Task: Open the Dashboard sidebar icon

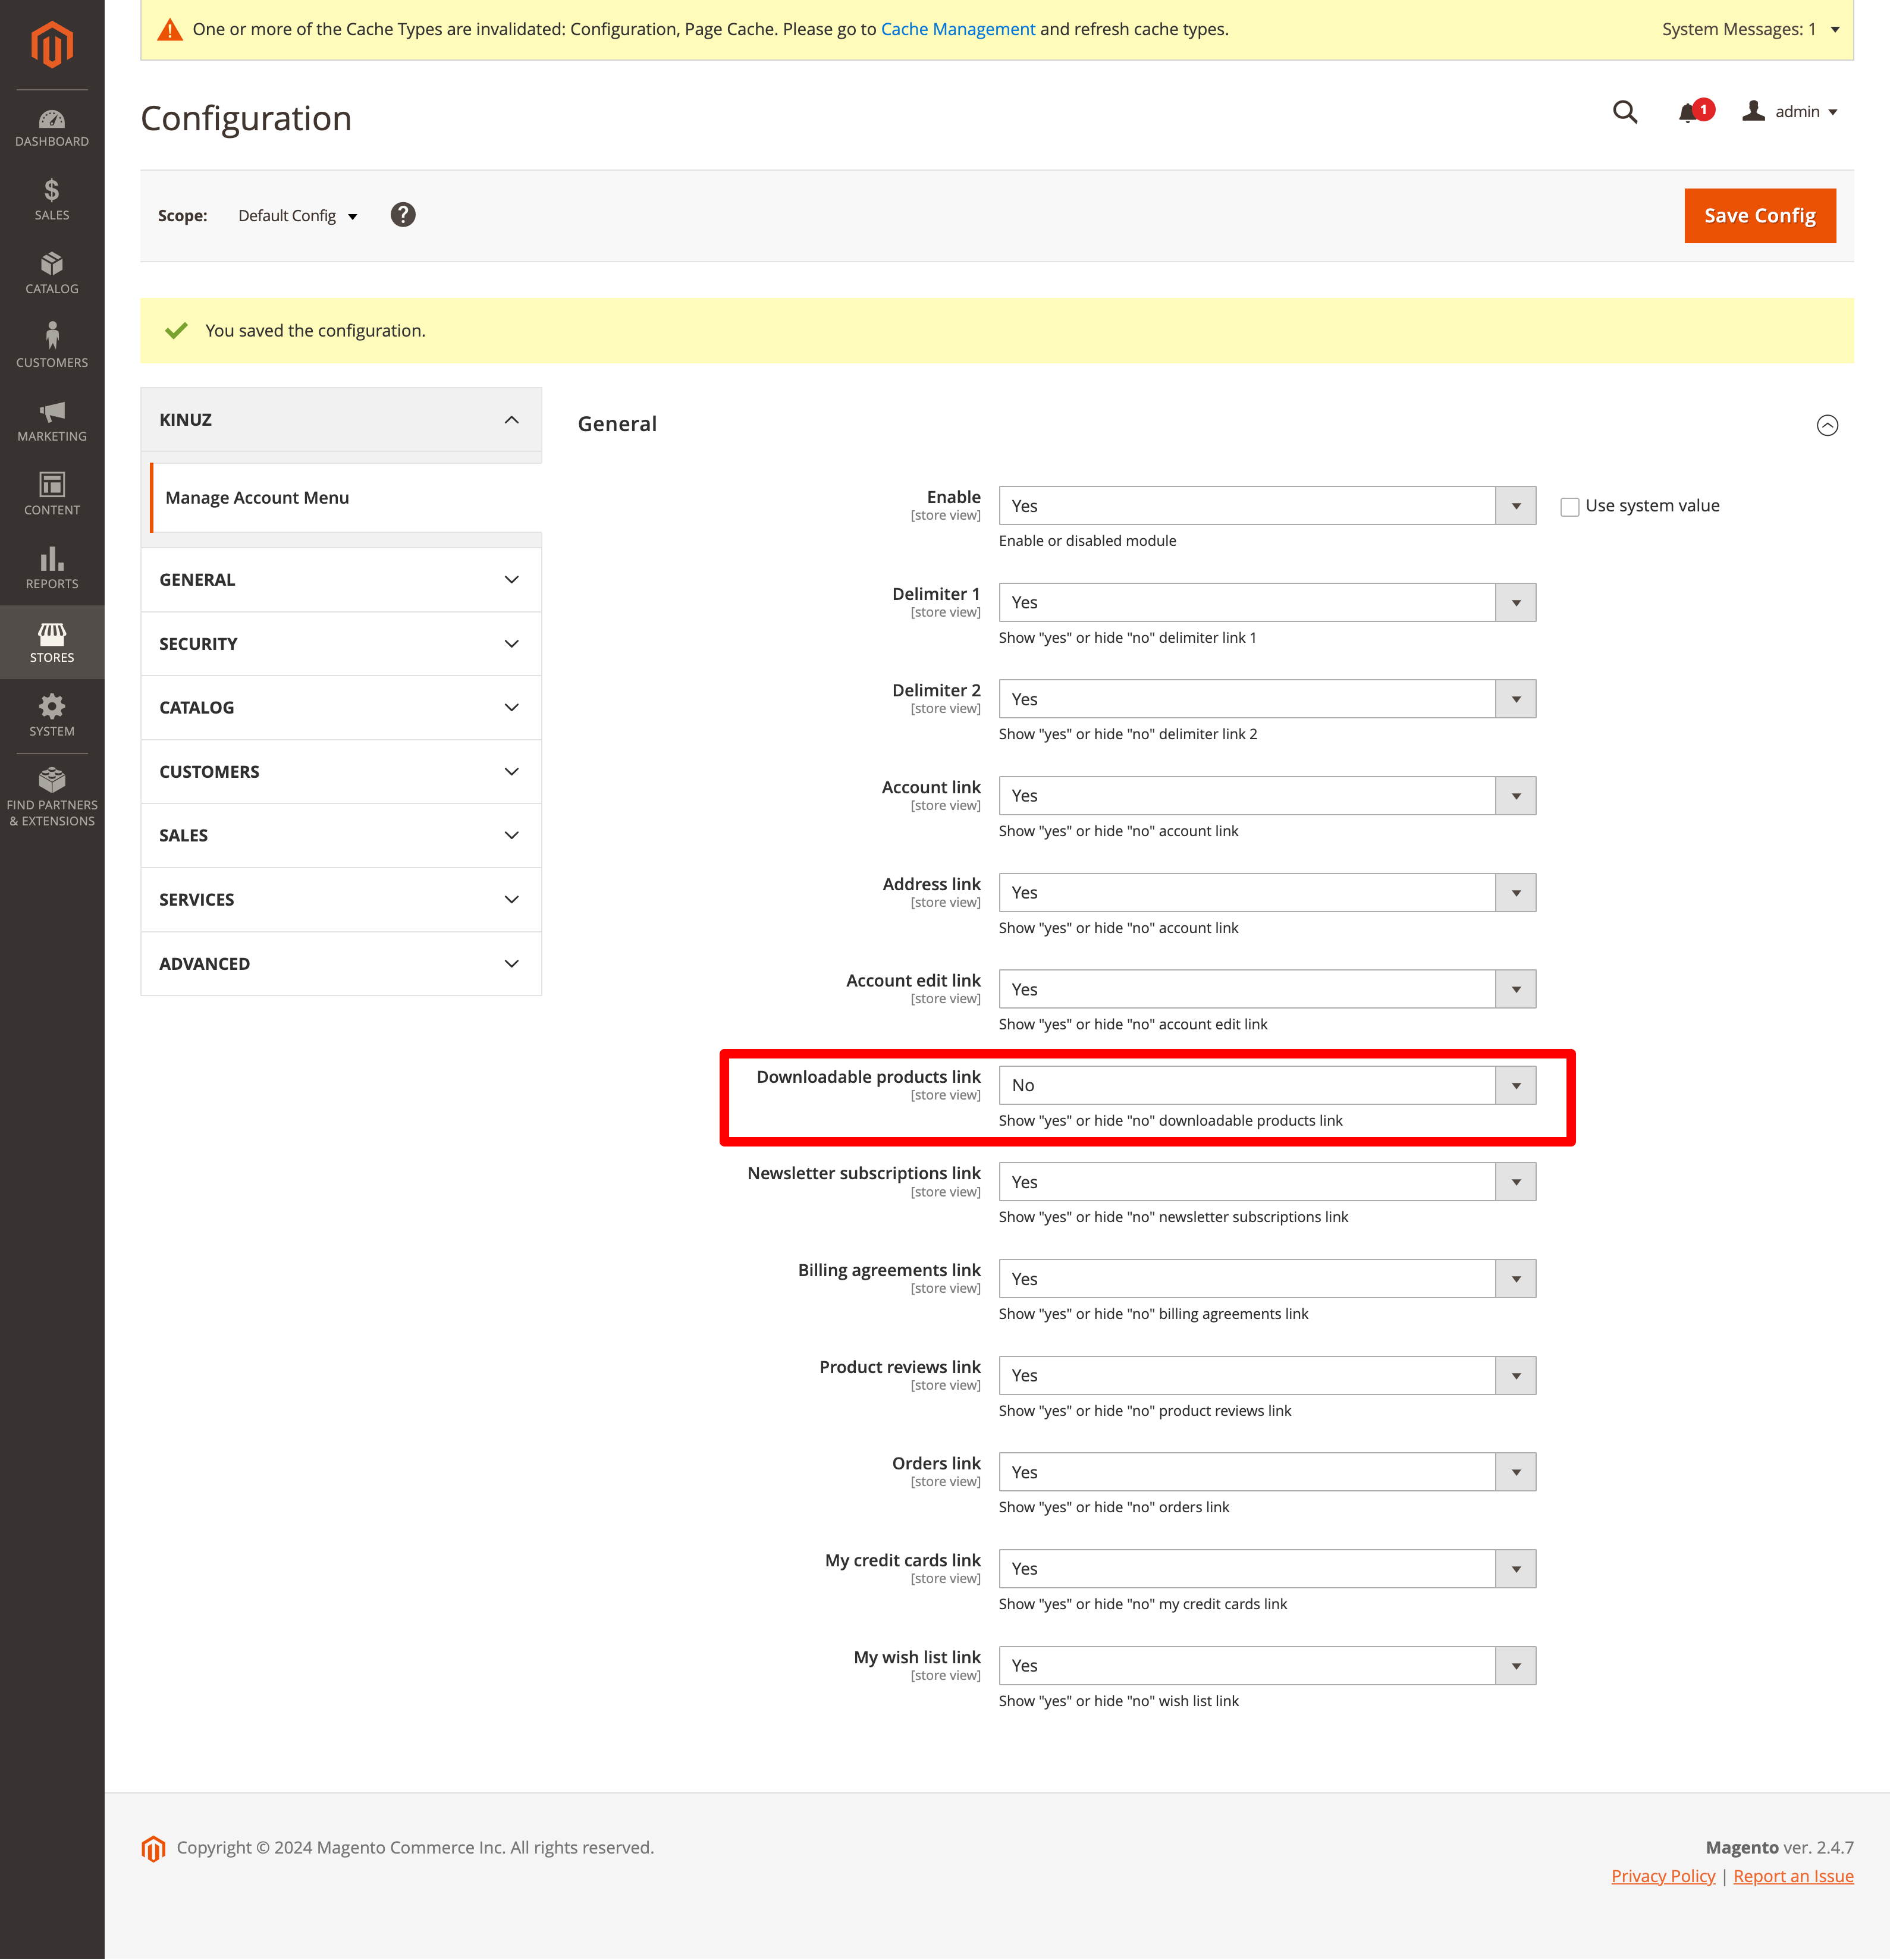Action: [x=52, y=128]
